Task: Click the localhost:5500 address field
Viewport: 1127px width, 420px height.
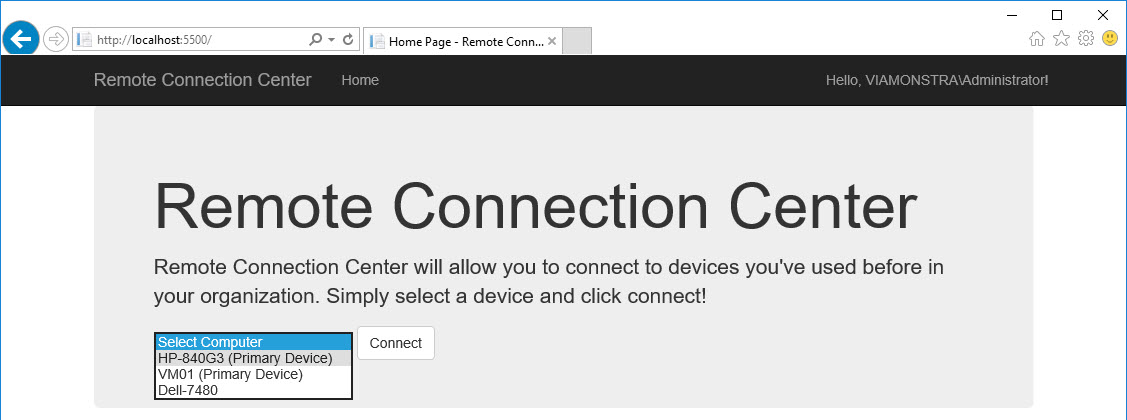Action: pos(190,40)
